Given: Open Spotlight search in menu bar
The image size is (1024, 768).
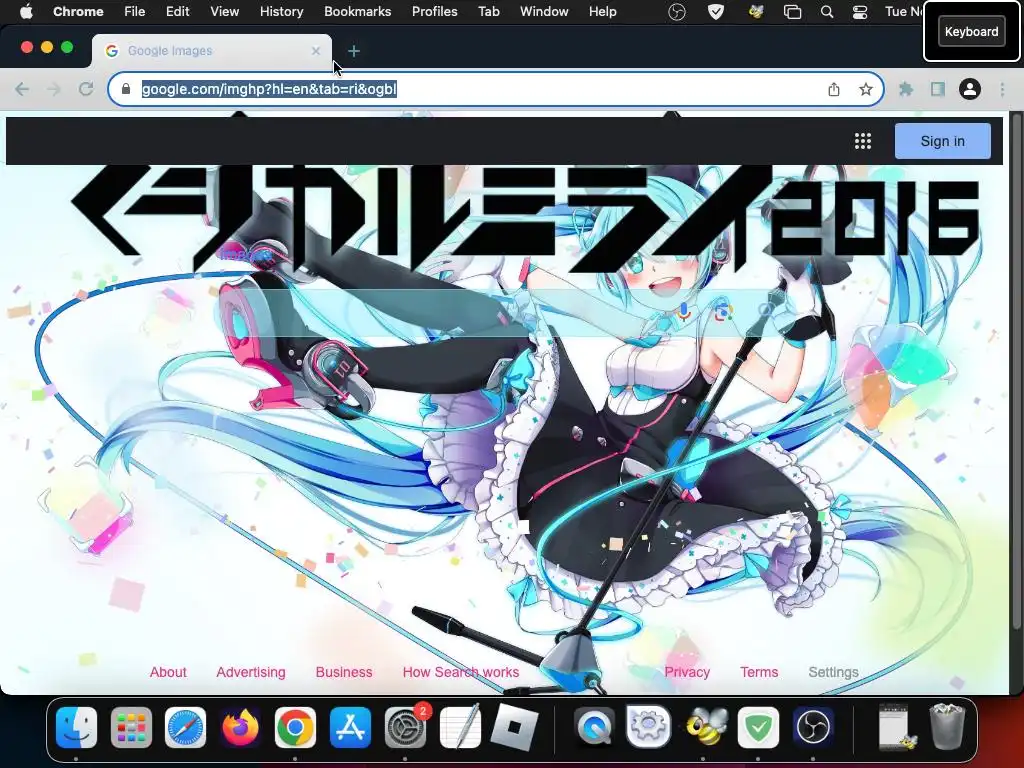Looking at the screenshot, I should pyautogui.click(x=827, y=12).
